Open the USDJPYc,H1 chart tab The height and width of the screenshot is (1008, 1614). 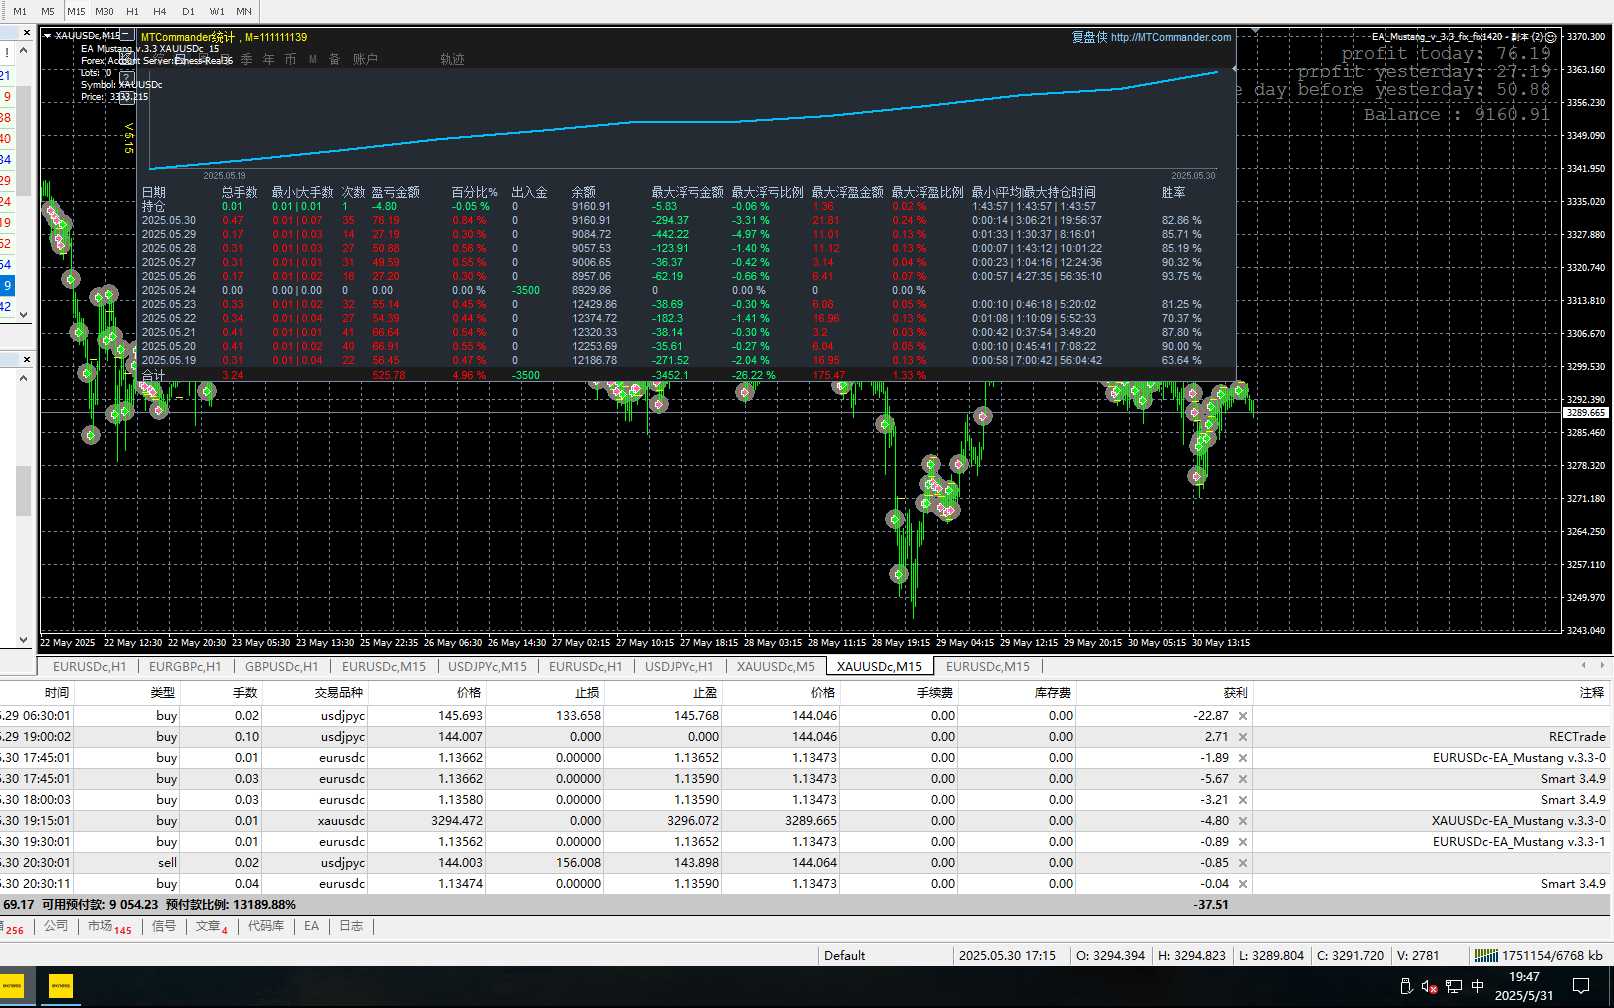[x=679, y=666]
